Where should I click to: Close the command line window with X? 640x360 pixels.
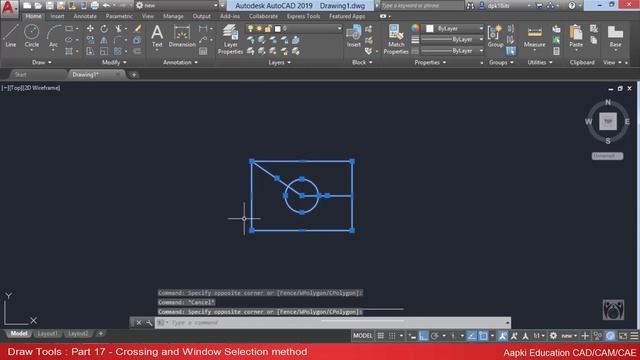(x=139, y=323)
